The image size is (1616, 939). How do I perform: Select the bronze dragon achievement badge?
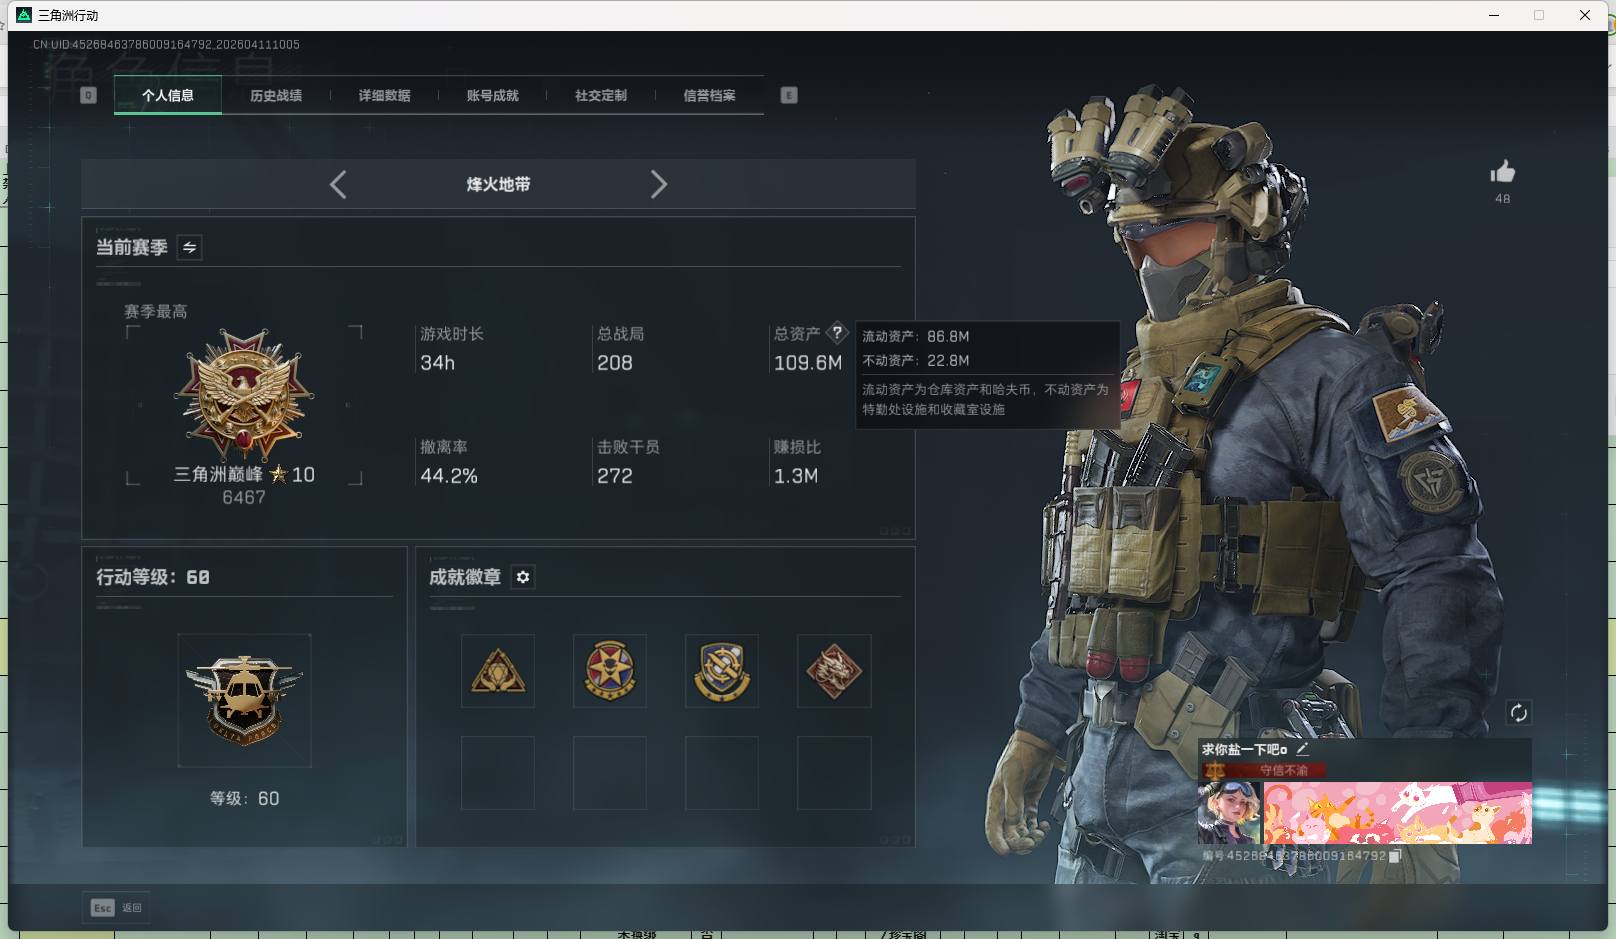[834, 671]
